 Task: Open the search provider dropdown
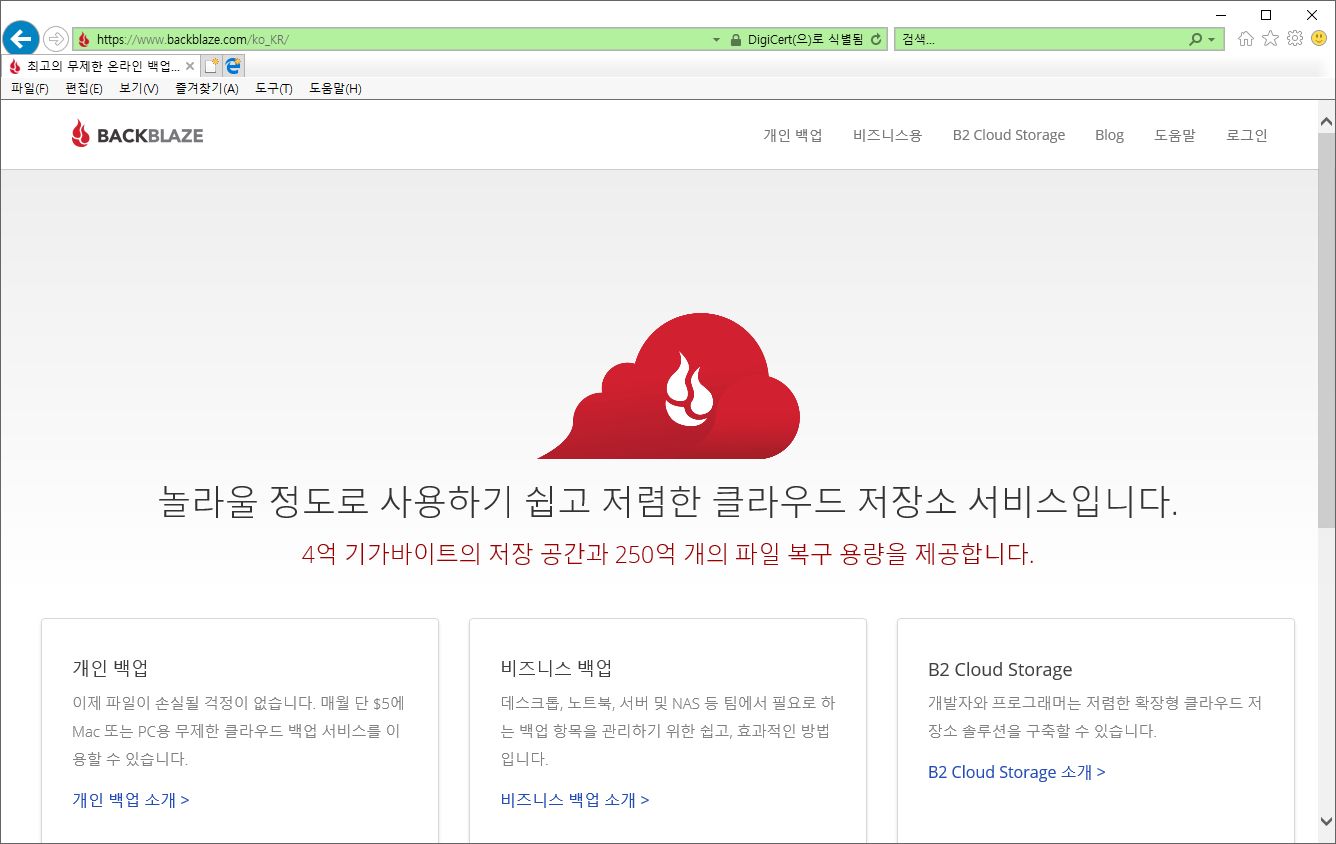point(1212,38)
